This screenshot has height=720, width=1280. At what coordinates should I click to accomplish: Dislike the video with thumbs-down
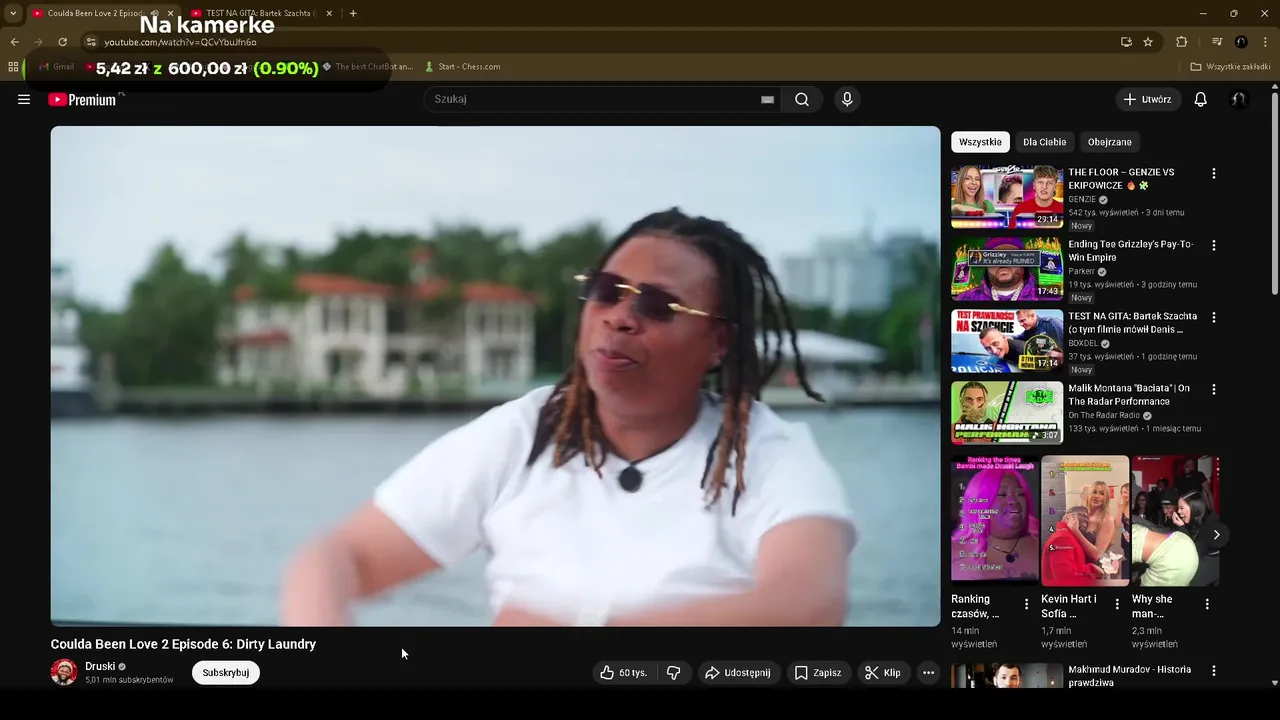pyautogui.click(x=673, y=673)
